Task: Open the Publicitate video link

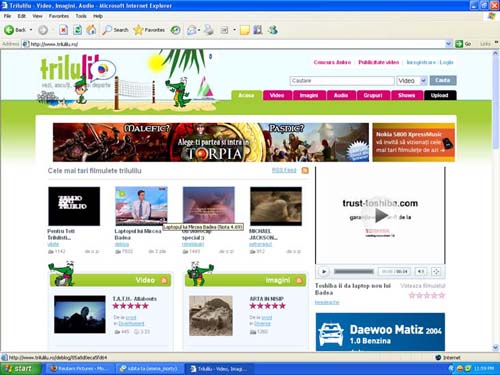Action: (379, 62)
